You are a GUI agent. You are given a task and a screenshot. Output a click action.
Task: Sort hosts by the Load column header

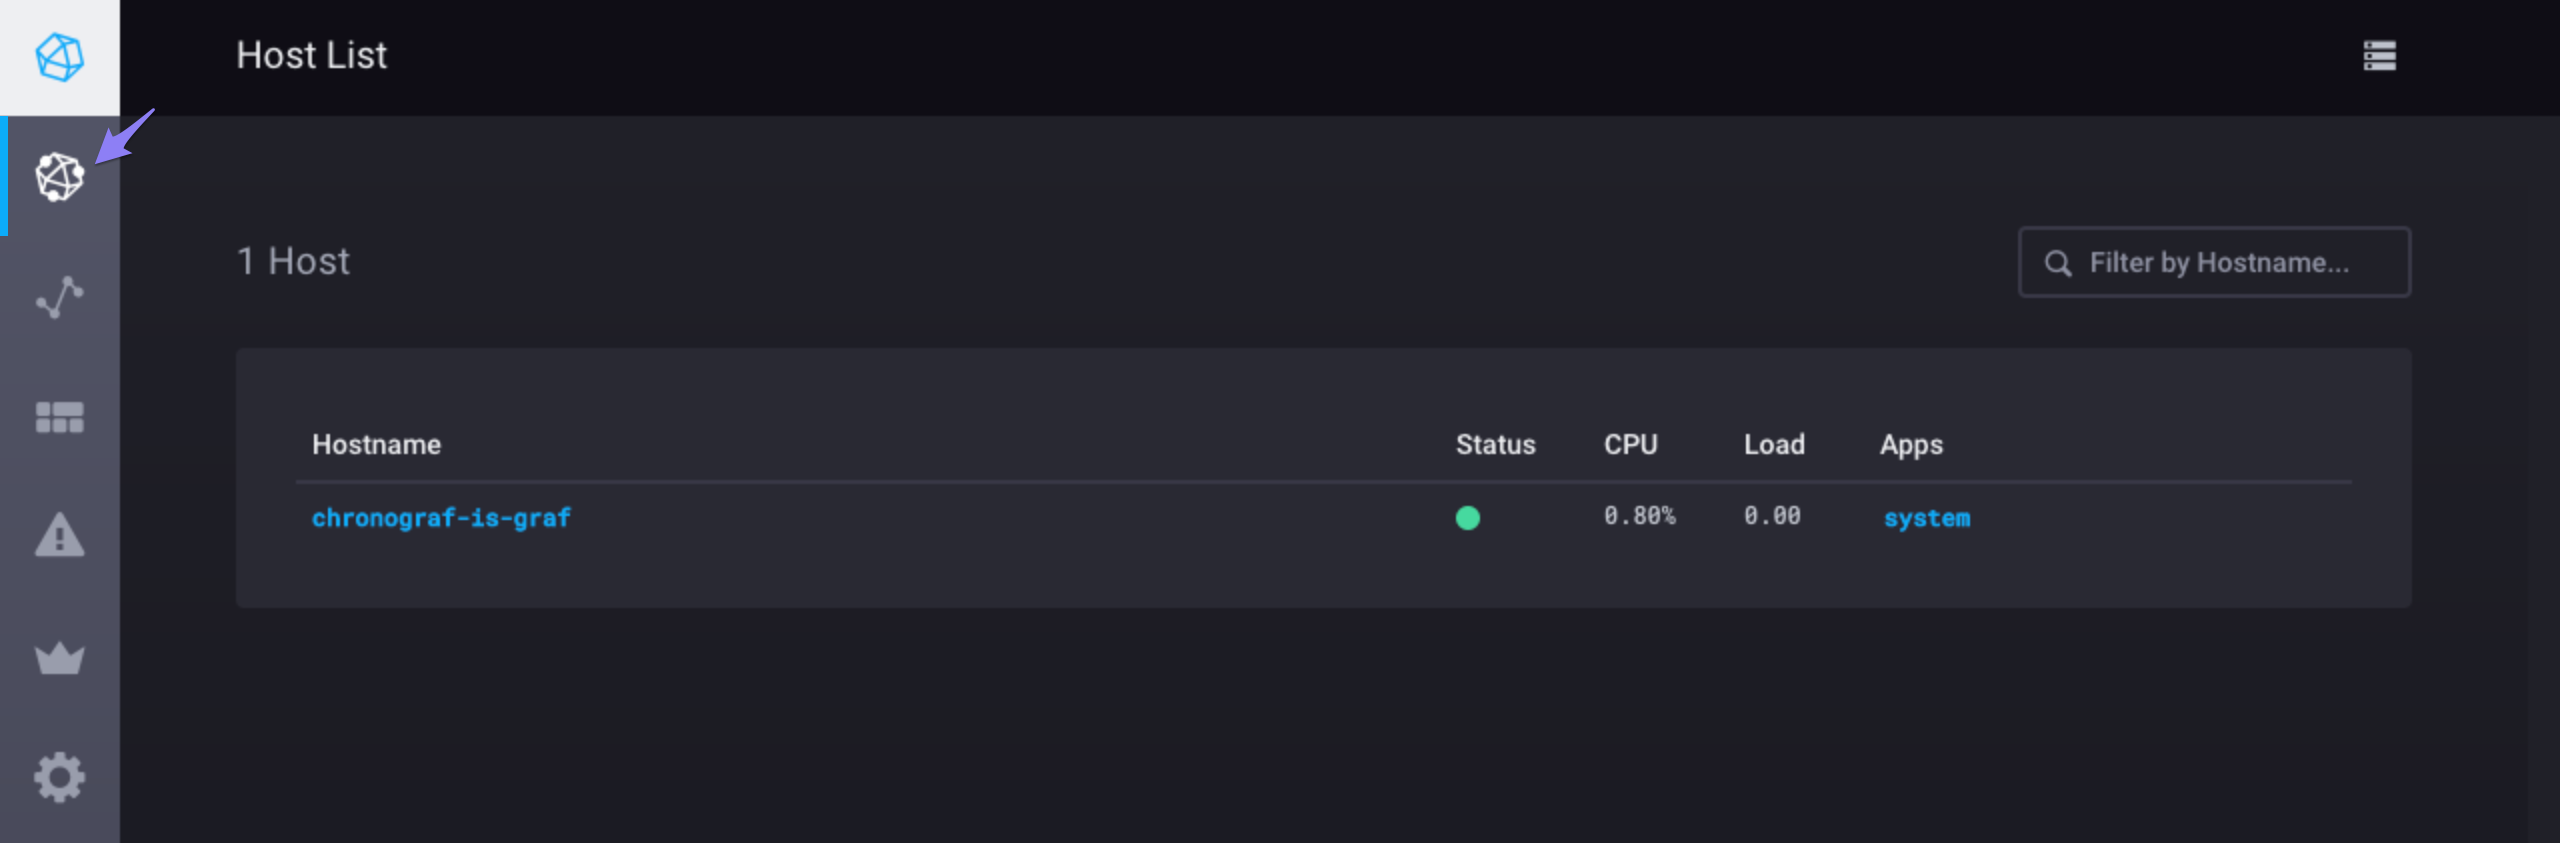point(1774,445)
